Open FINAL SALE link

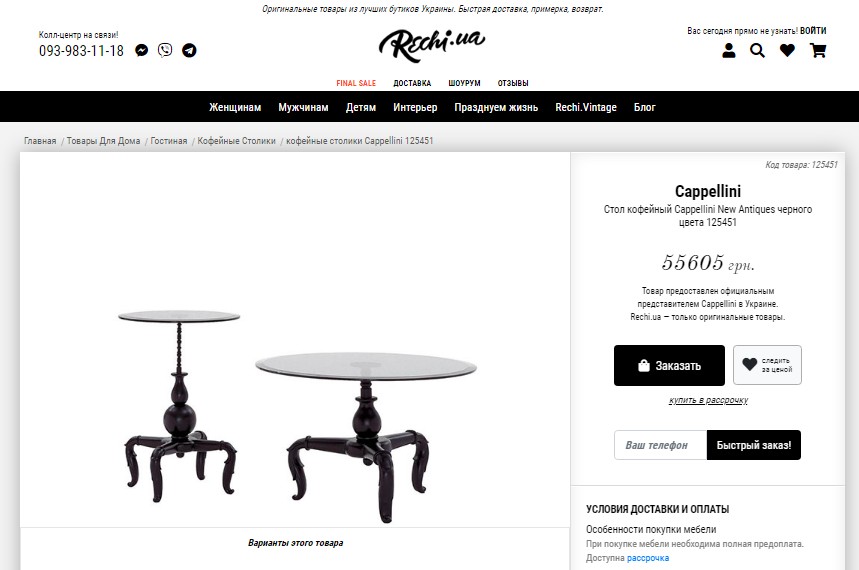356,83
